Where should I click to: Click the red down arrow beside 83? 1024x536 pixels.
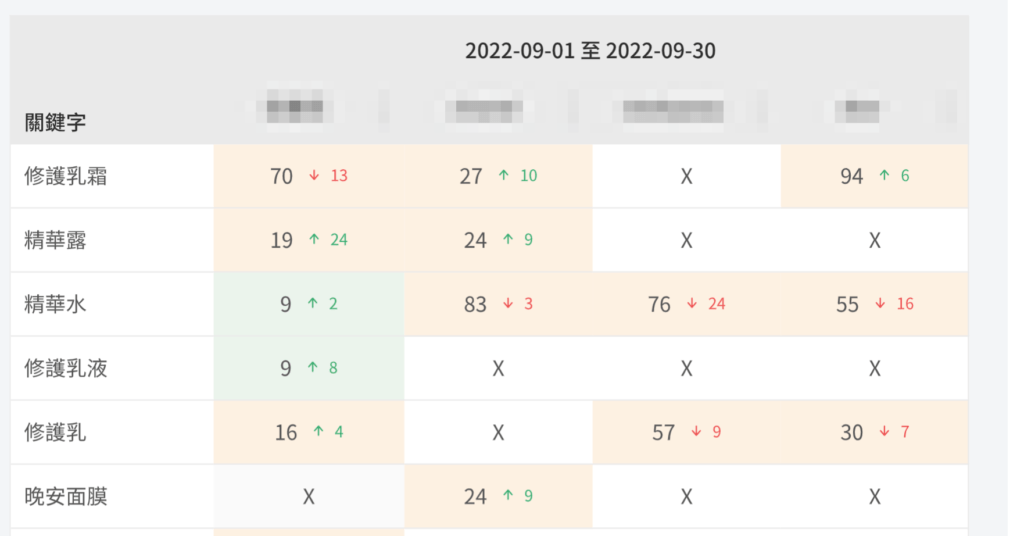click(508, 304)
